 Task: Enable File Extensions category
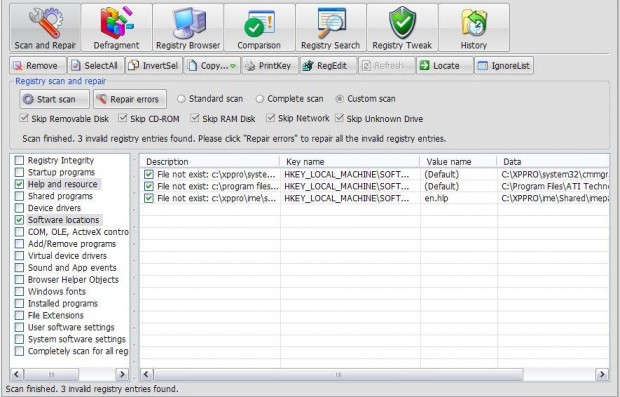[19, 315]
